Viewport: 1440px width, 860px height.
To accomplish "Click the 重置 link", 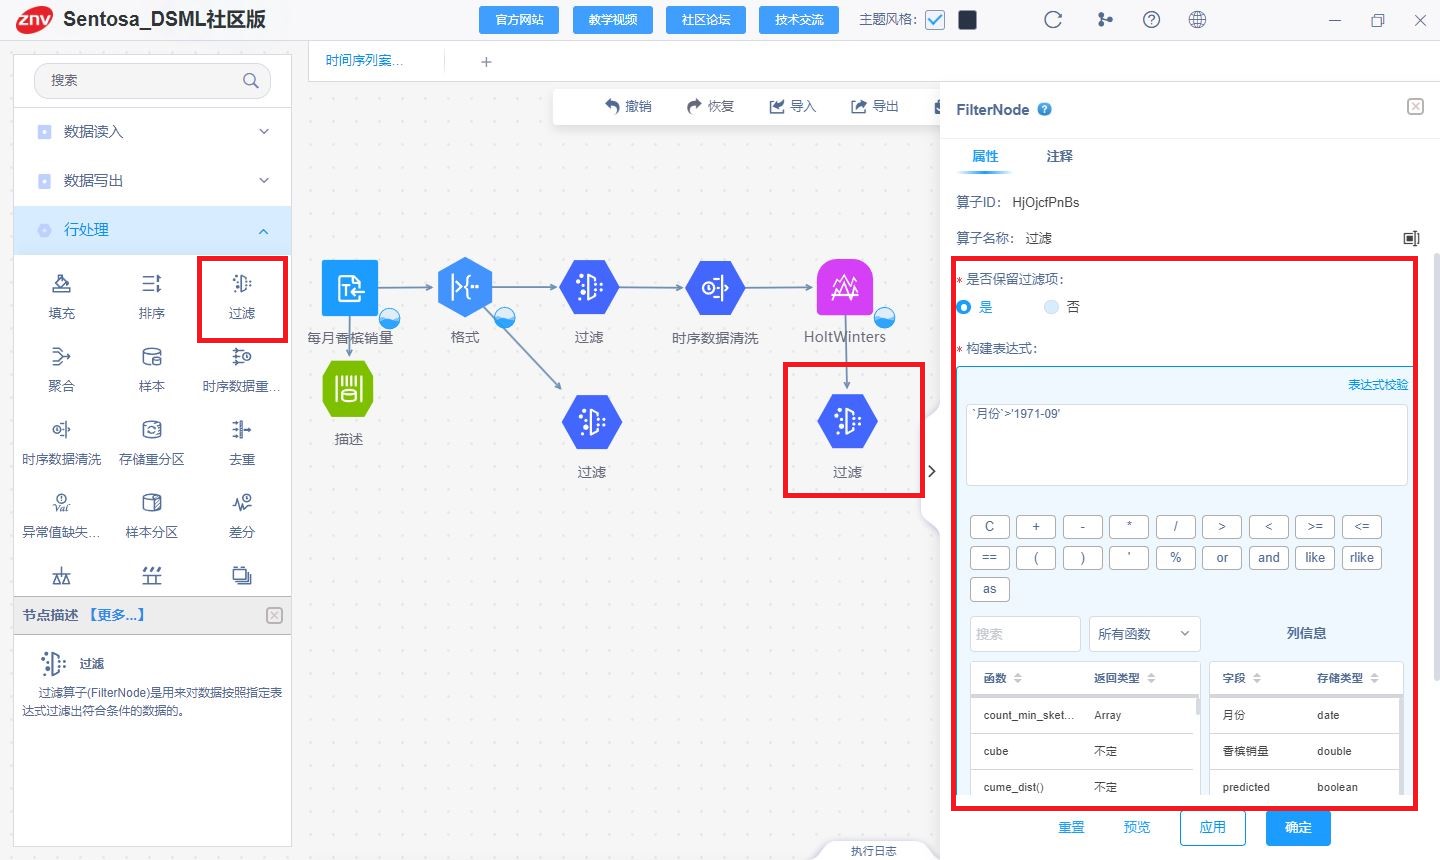I will (1071, 828).
